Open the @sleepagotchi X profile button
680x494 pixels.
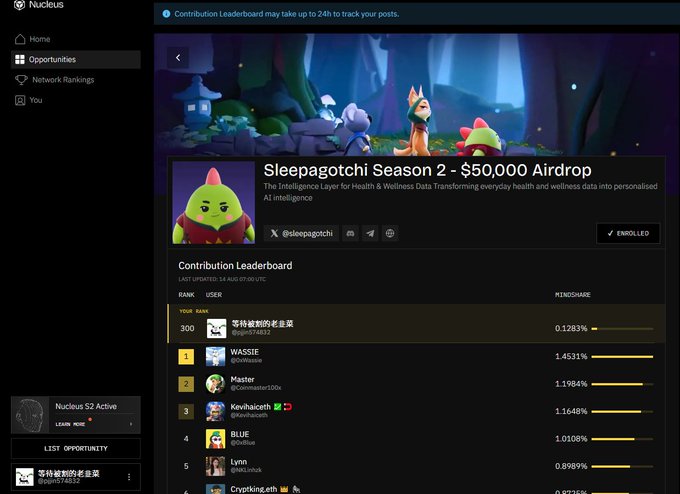[301, 233]
